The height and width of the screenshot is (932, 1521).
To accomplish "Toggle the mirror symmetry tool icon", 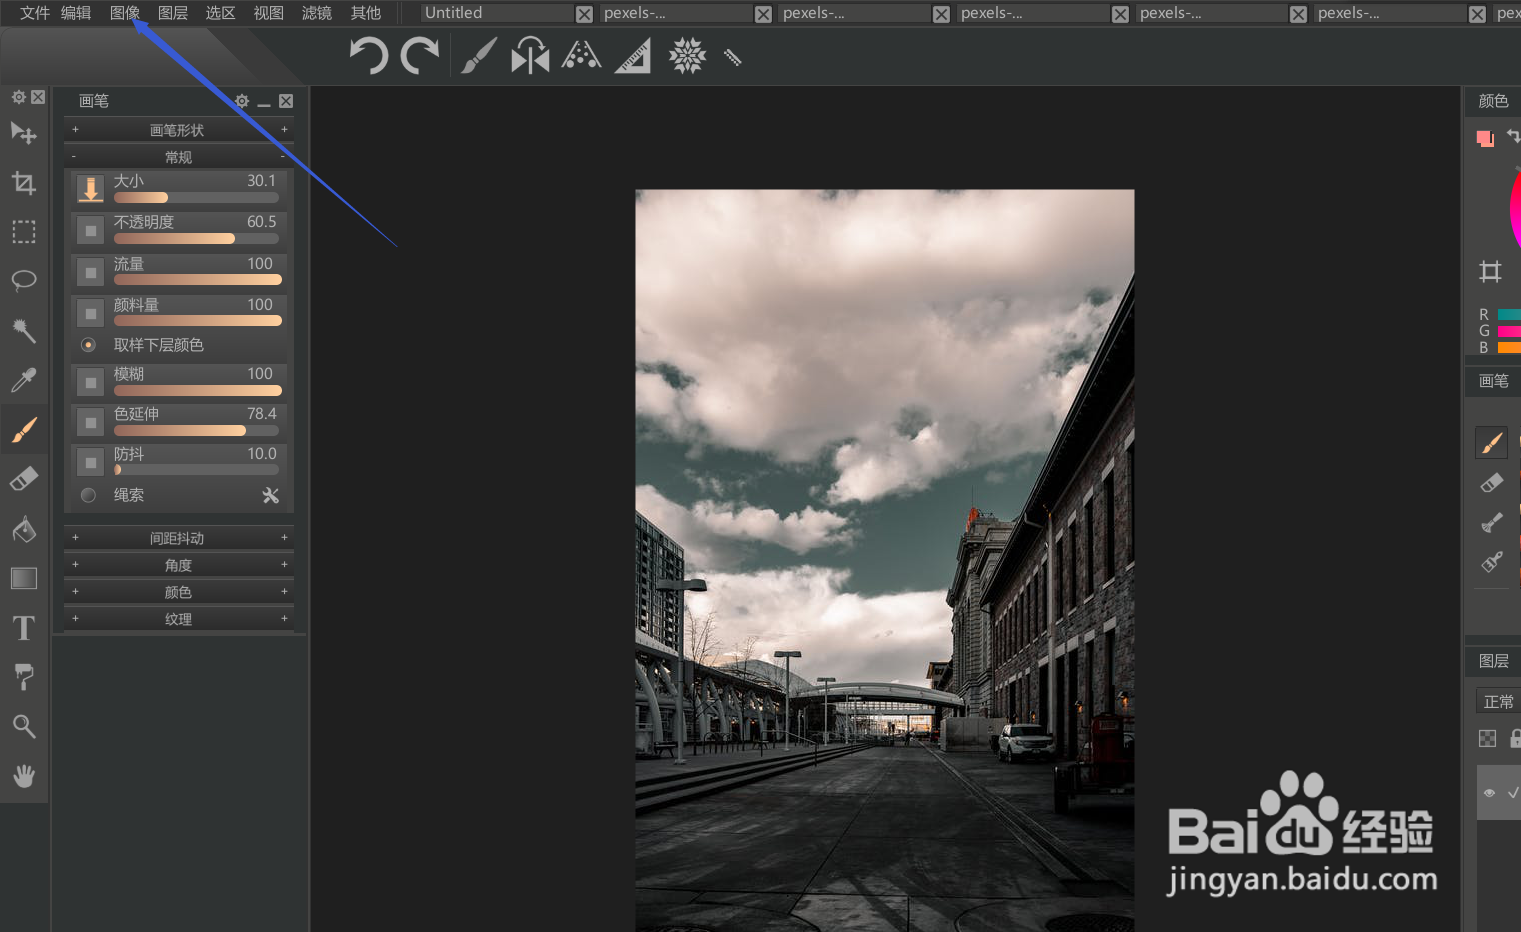I will [530, 56].
